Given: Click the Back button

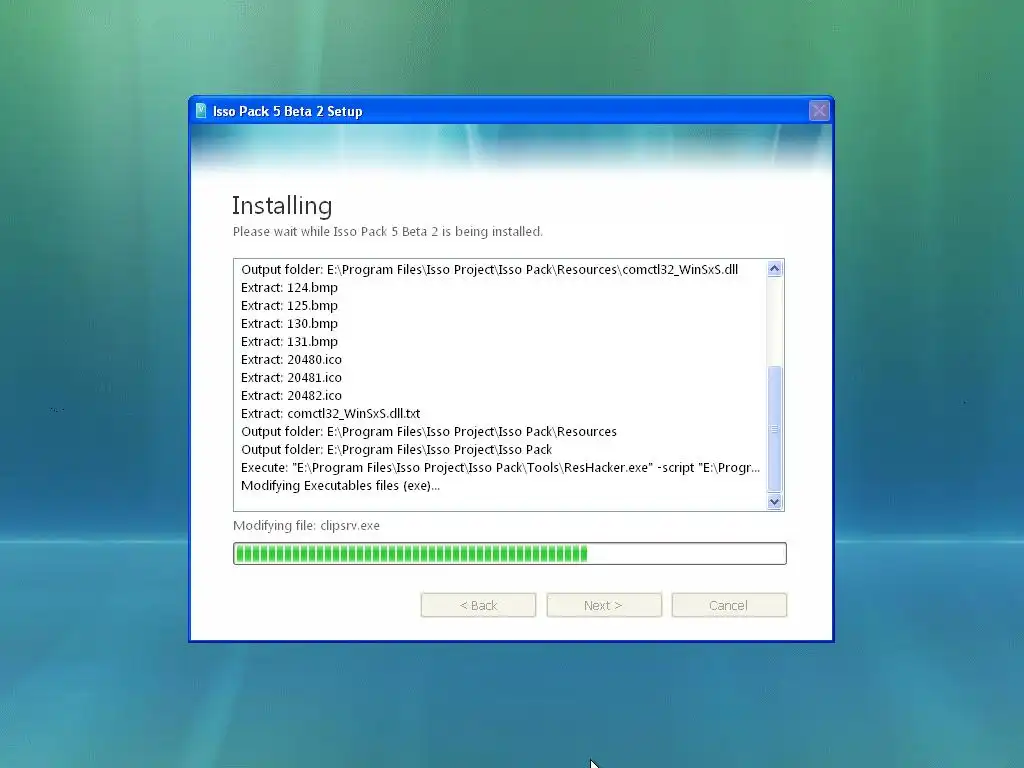Looking at the screenshot, I should point(478,605).
